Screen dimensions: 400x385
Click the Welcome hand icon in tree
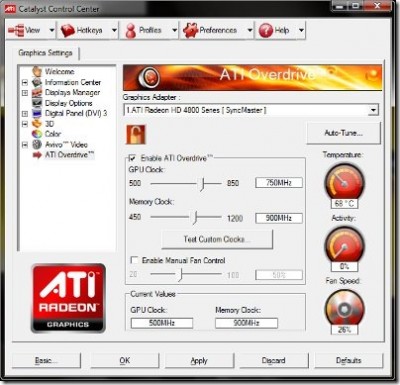coord(37,71)
